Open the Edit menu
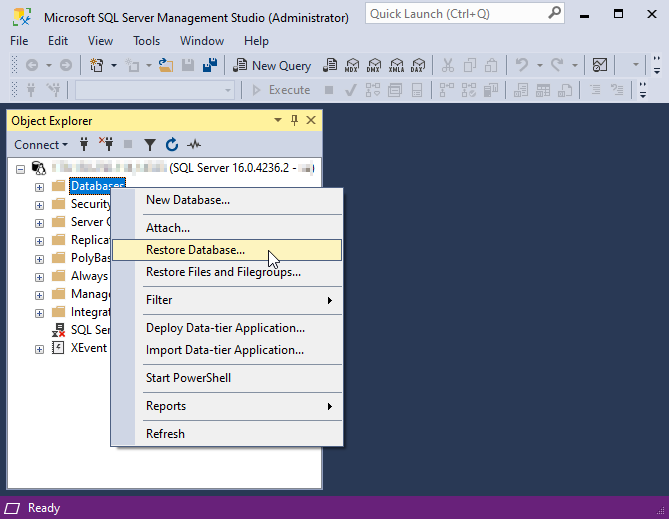 (58, 41)
